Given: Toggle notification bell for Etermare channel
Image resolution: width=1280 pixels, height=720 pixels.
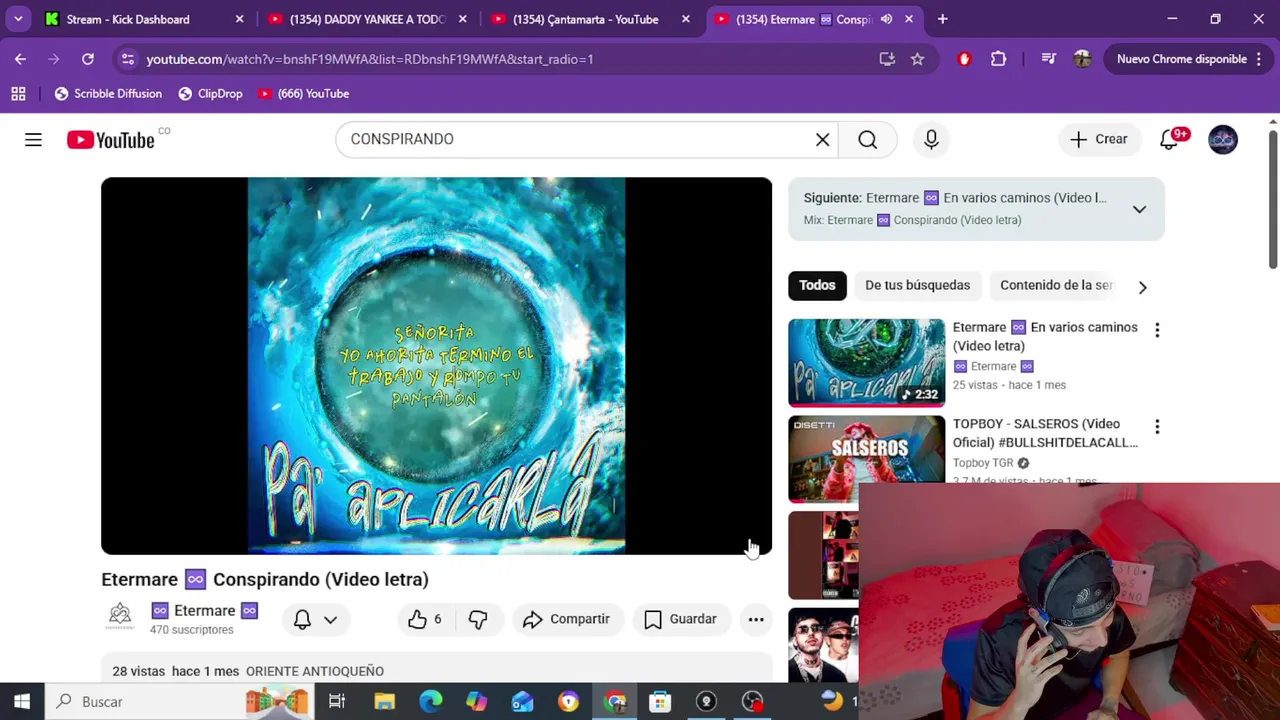Looking at the screenshot, I should 302,619.
